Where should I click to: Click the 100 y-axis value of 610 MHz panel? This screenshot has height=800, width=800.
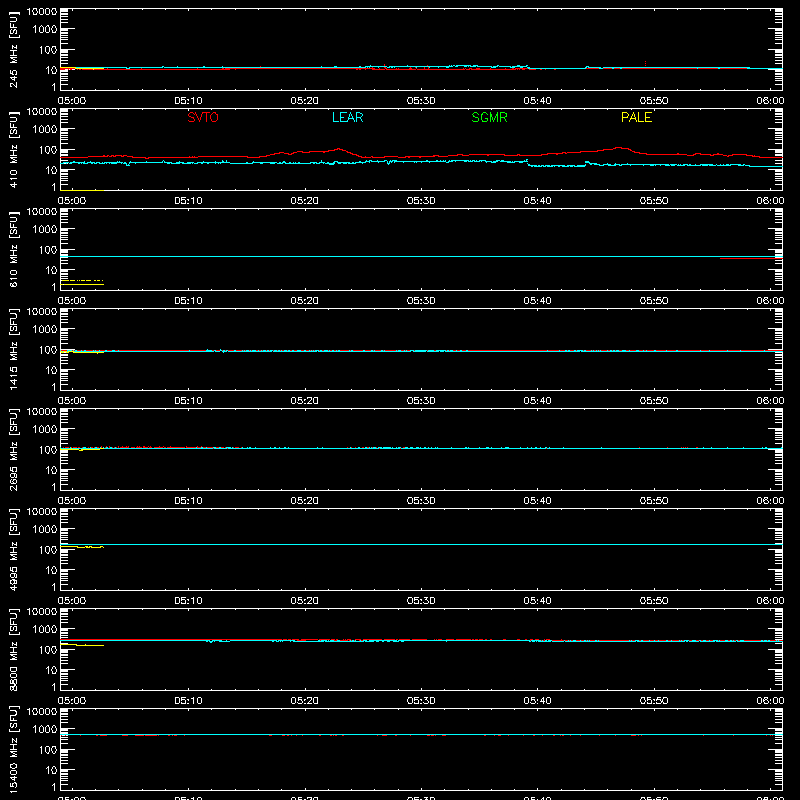click(48, 249)
